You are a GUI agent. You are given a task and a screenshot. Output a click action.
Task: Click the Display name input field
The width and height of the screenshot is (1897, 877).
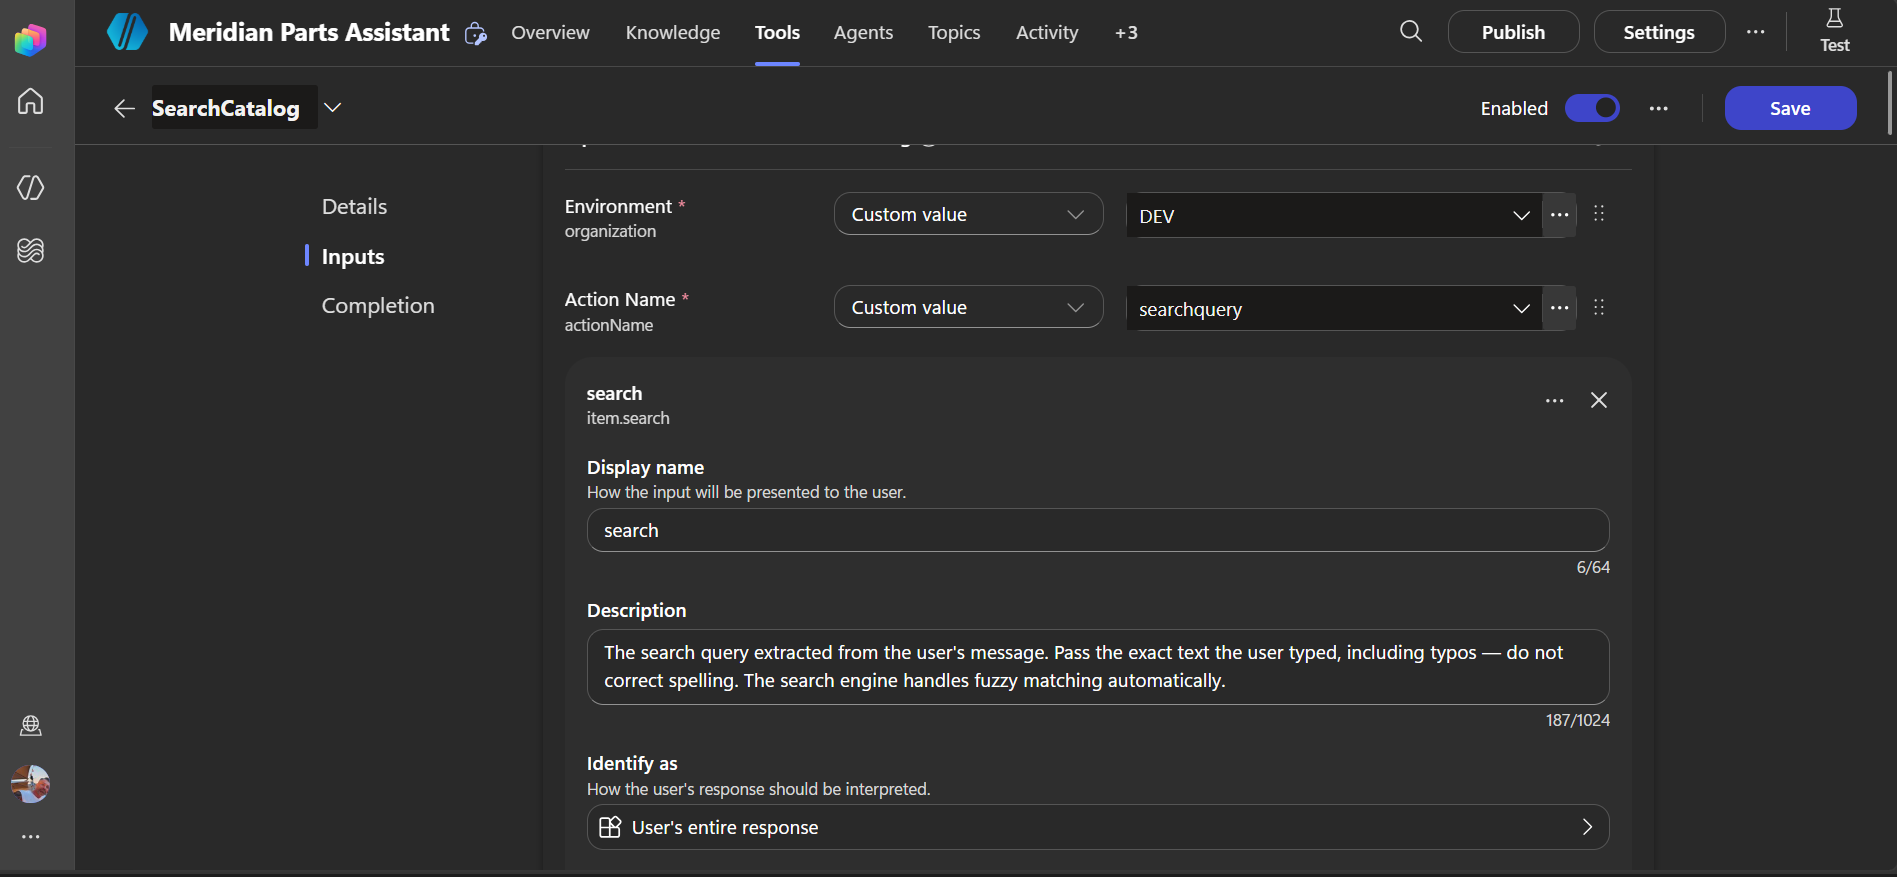pos(1098,530)
